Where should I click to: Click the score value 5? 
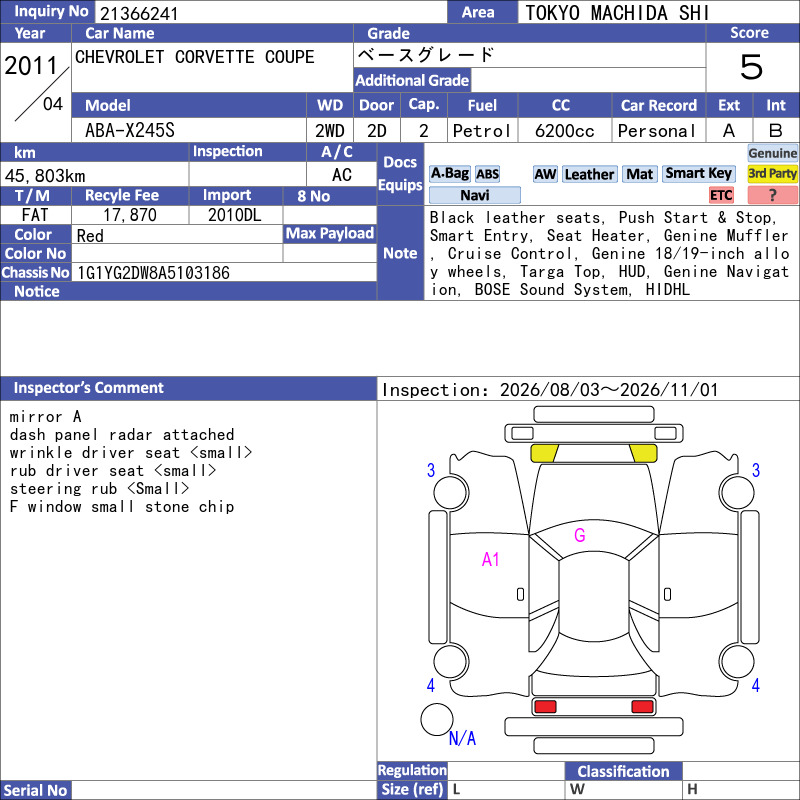coord(752,67)
